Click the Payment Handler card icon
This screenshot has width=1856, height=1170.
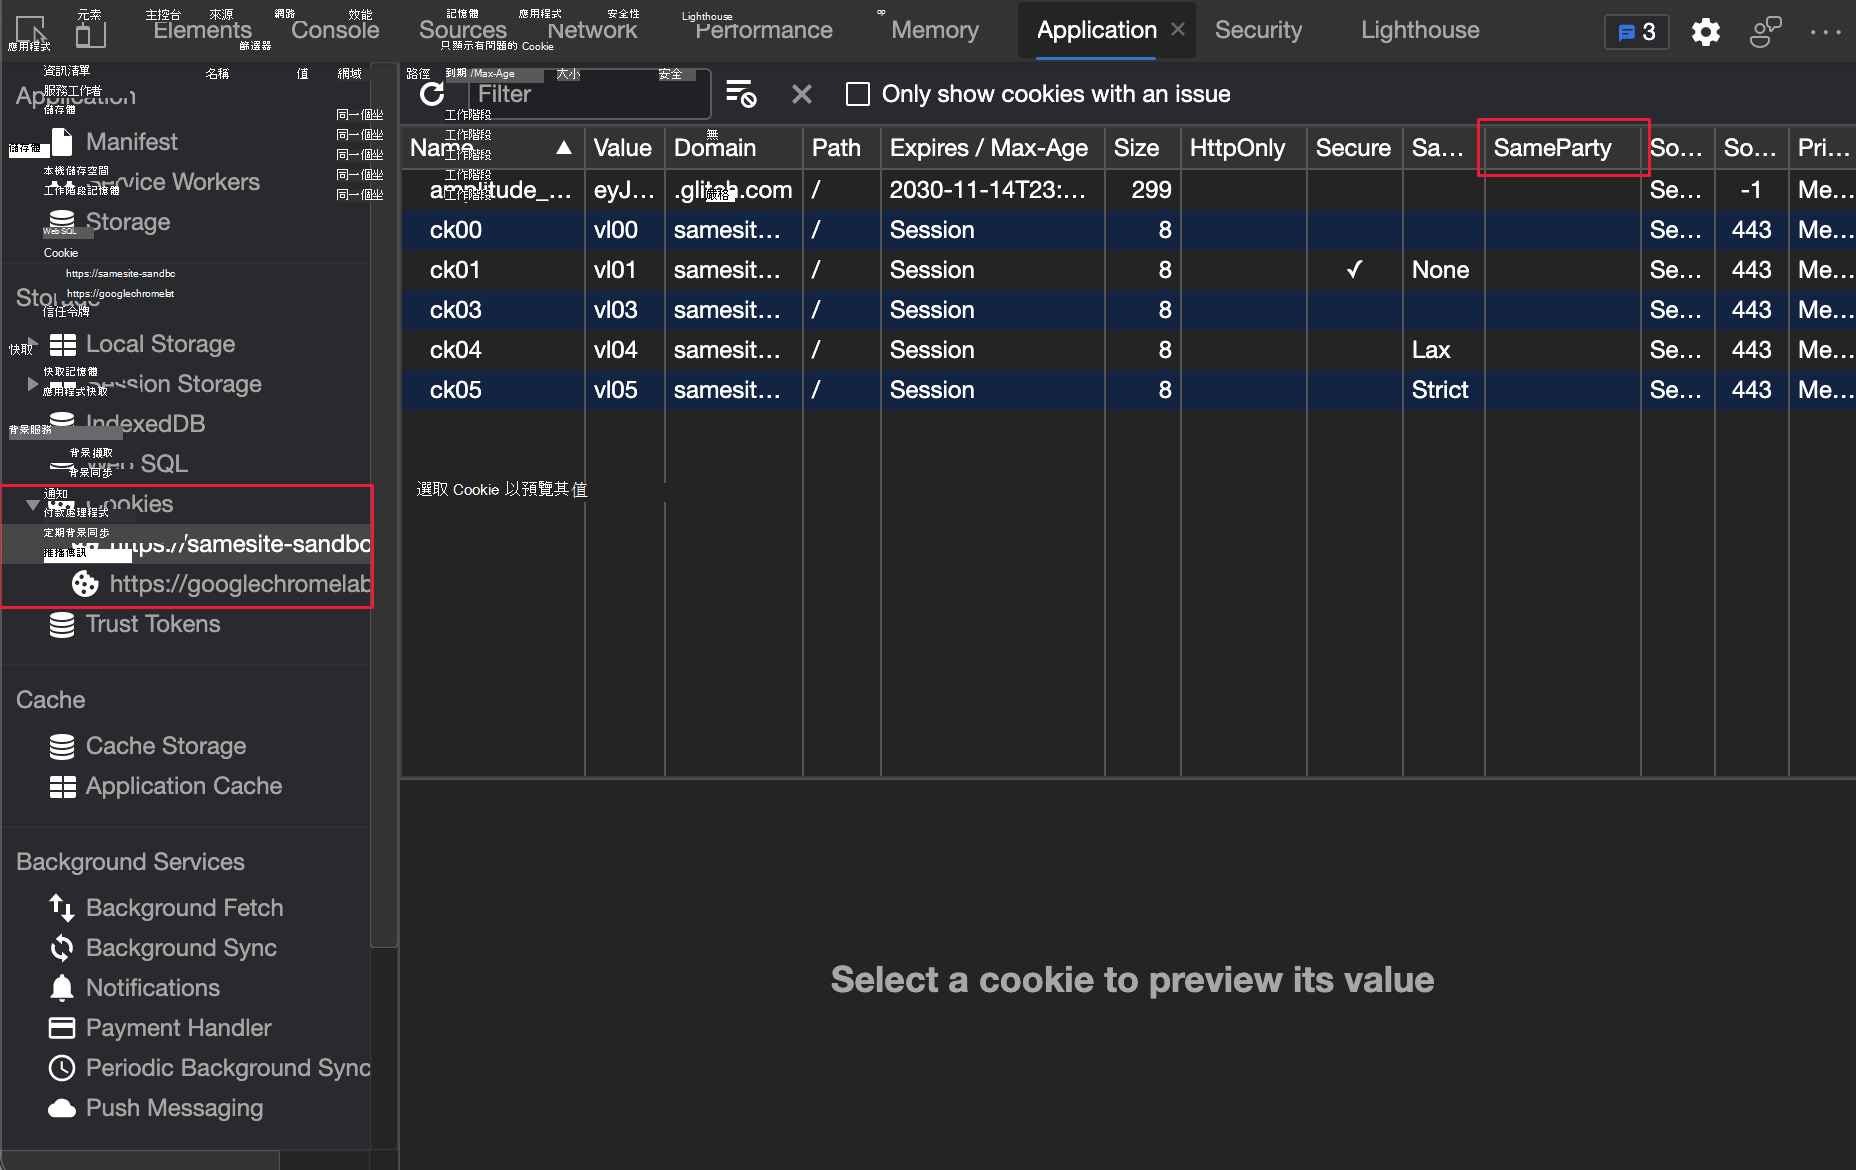click(x=62, y=1028)
